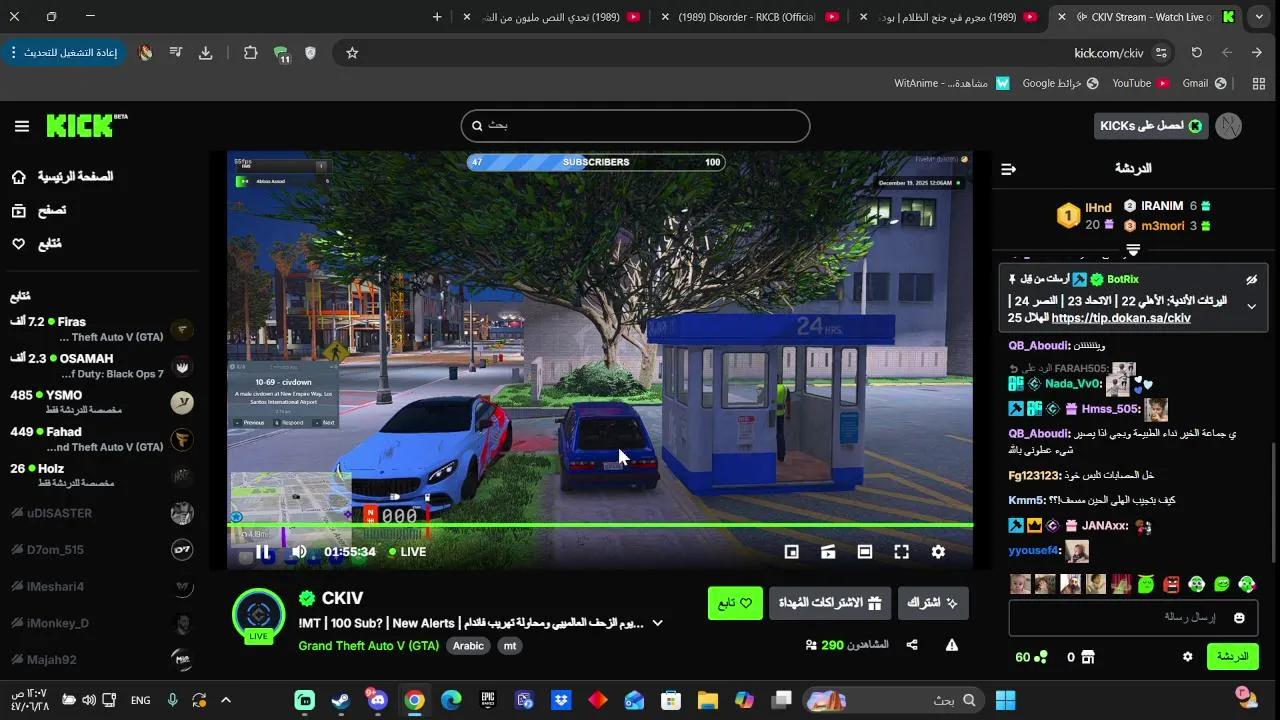1280x720 pixels.
Task: Open Chrome extensions puzzle icon
Action: (x=250, y=53)
